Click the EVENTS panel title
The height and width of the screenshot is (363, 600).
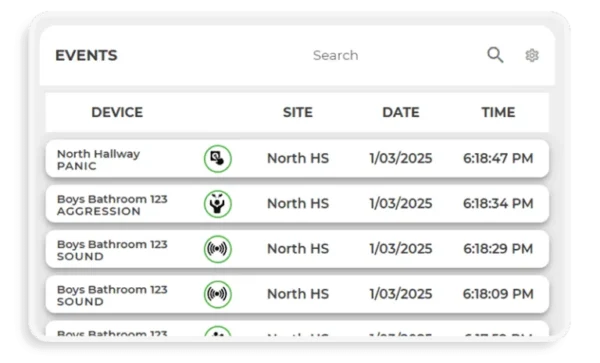86,55
